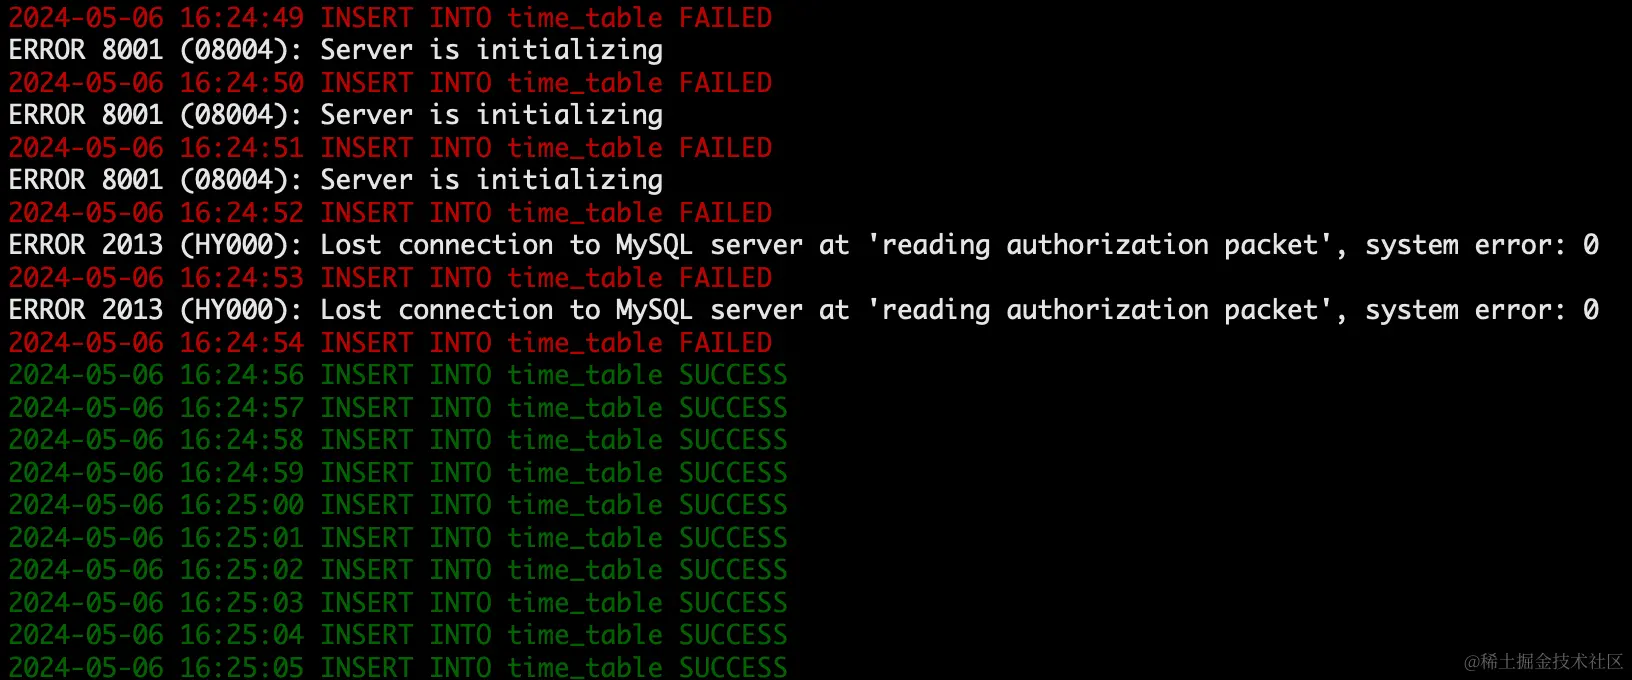Click the first 'Server is initializing' error line
The height and width of the screenshot is (680, 1632).
coord(336,50)
